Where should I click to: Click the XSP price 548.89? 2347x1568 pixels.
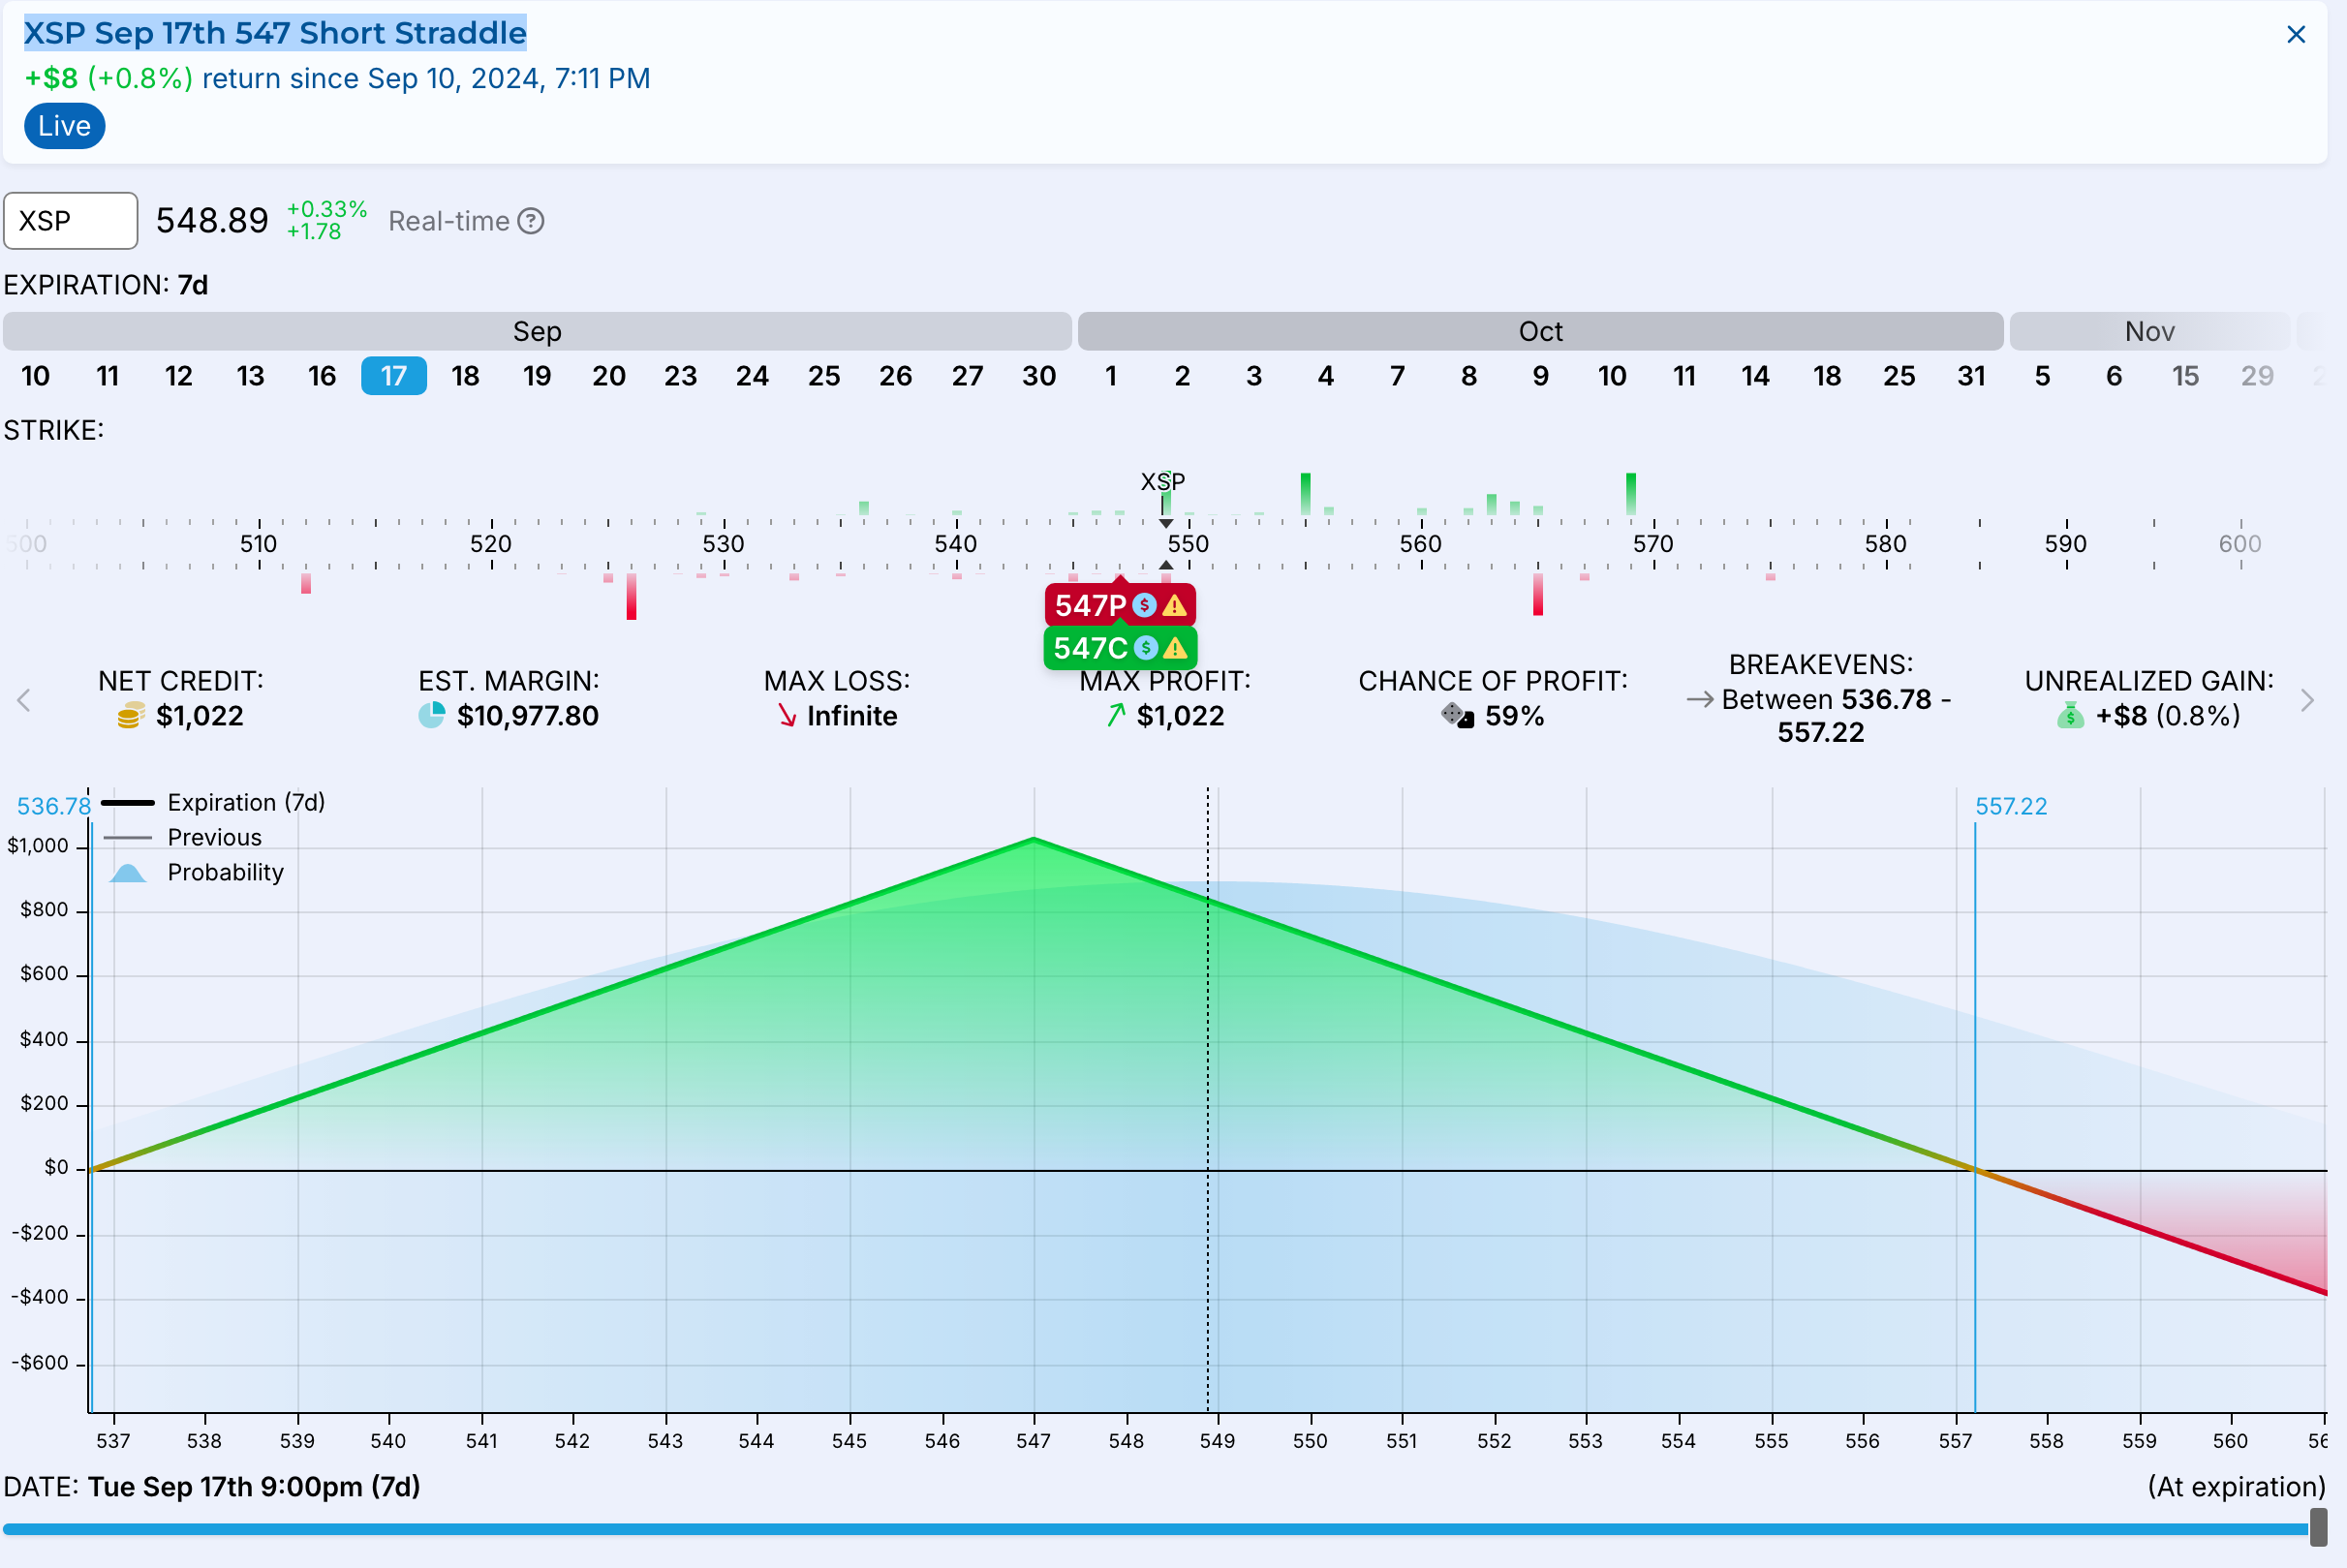[x=212, y=221]
